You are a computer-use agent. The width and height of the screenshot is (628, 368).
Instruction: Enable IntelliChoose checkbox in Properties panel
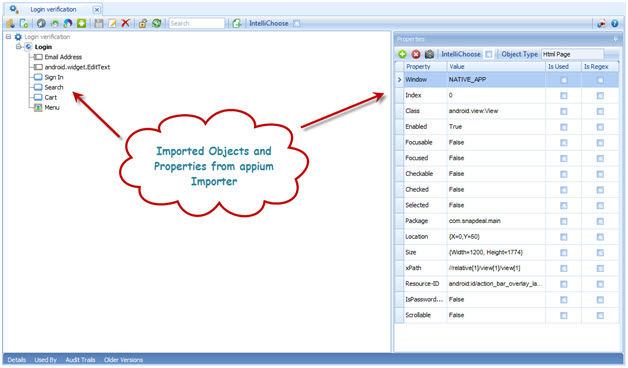(x=489, y=54)
